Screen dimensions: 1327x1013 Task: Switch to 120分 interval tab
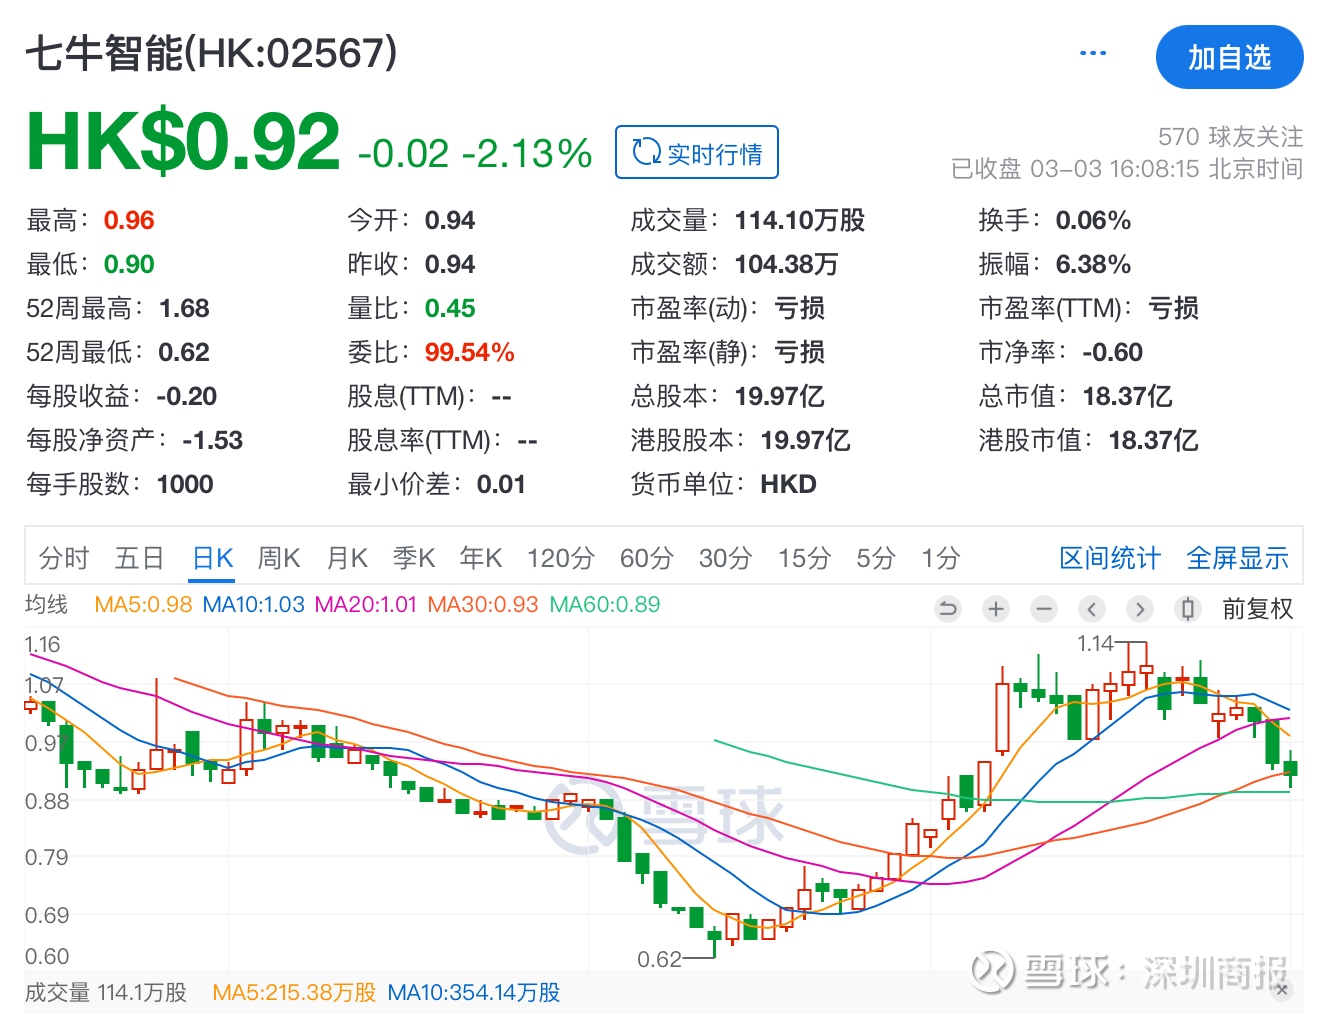(x=561, y=558)
